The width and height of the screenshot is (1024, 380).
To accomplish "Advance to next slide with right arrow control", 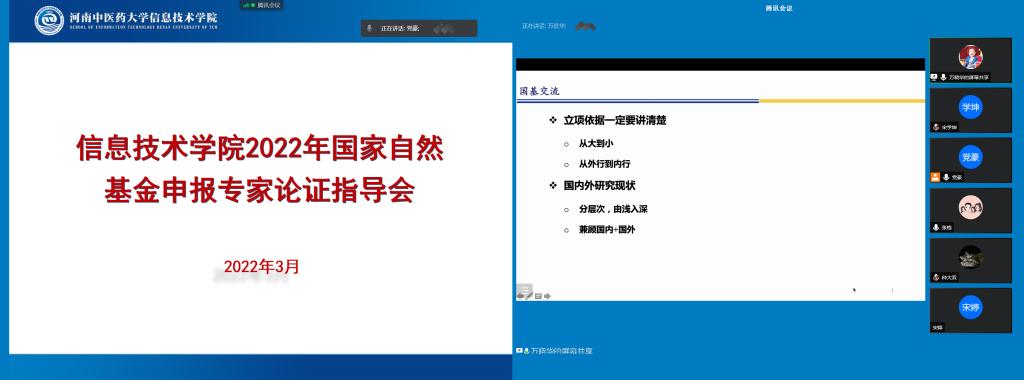I will click(547, 296).
